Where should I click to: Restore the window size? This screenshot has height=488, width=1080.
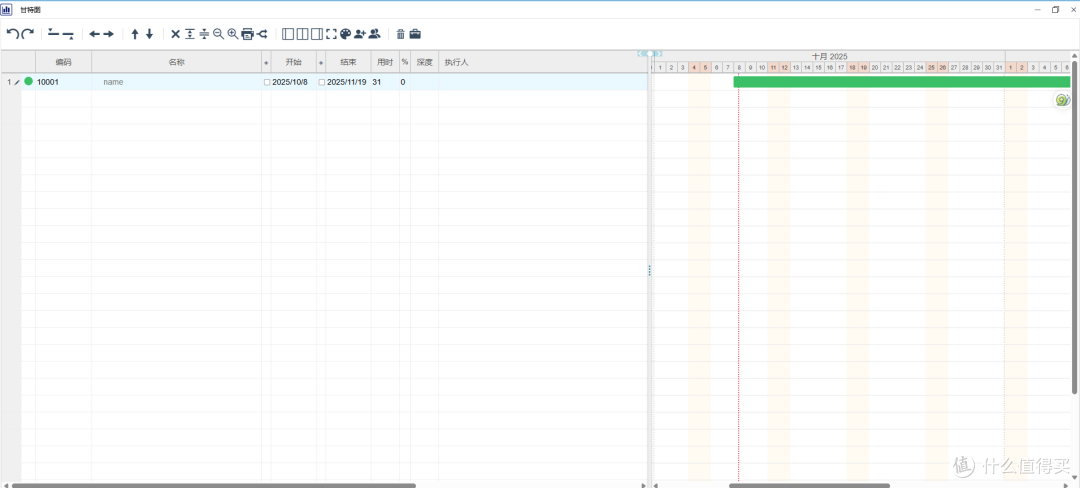(1055, 10)
